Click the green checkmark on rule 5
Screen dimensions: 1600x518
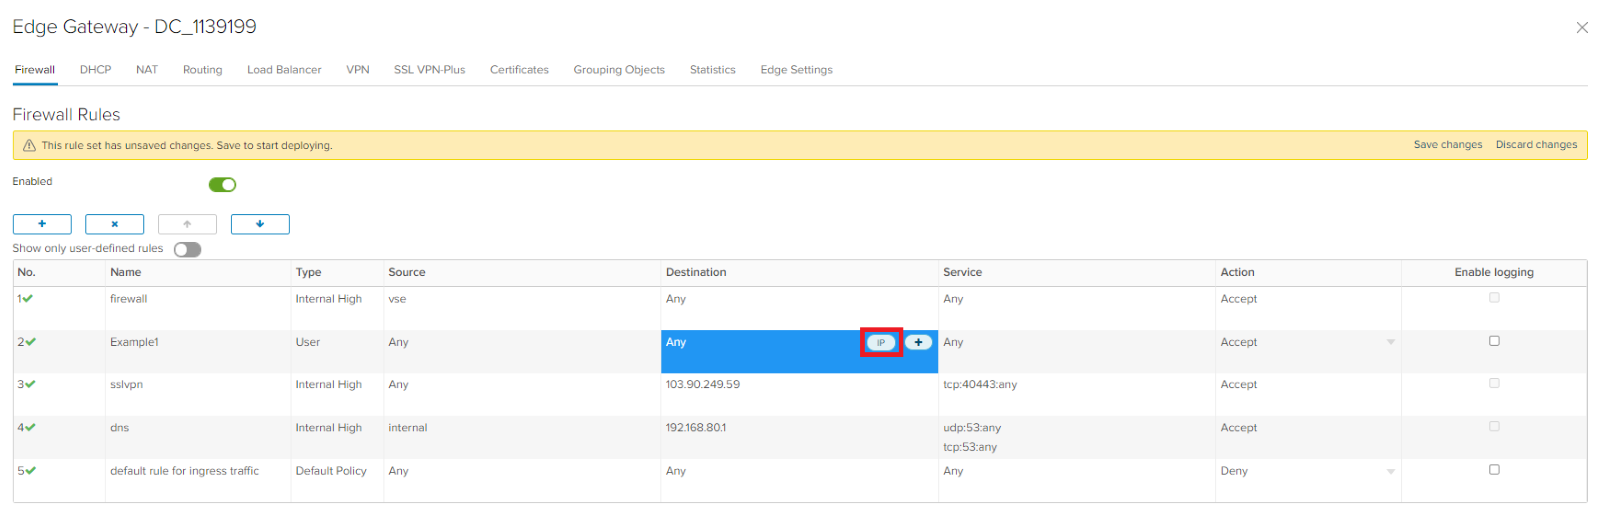30,470
